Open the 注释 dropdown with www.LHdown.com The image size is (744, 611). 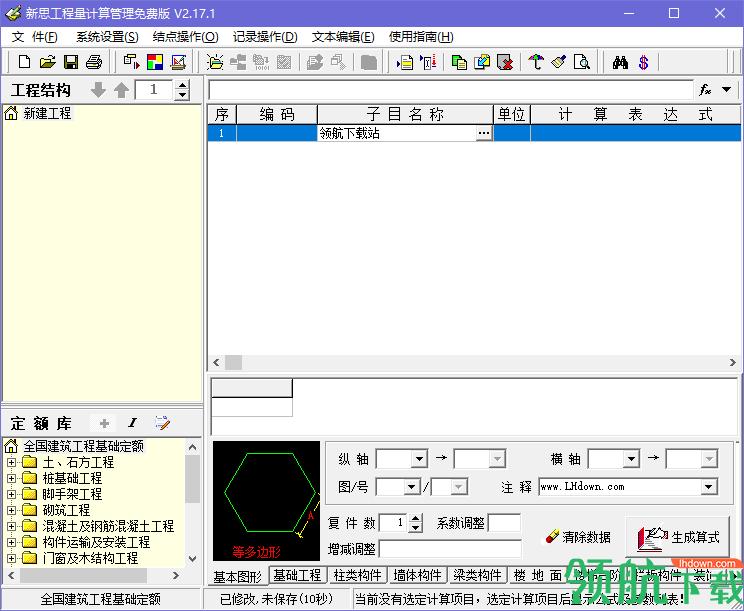(709, 487)
